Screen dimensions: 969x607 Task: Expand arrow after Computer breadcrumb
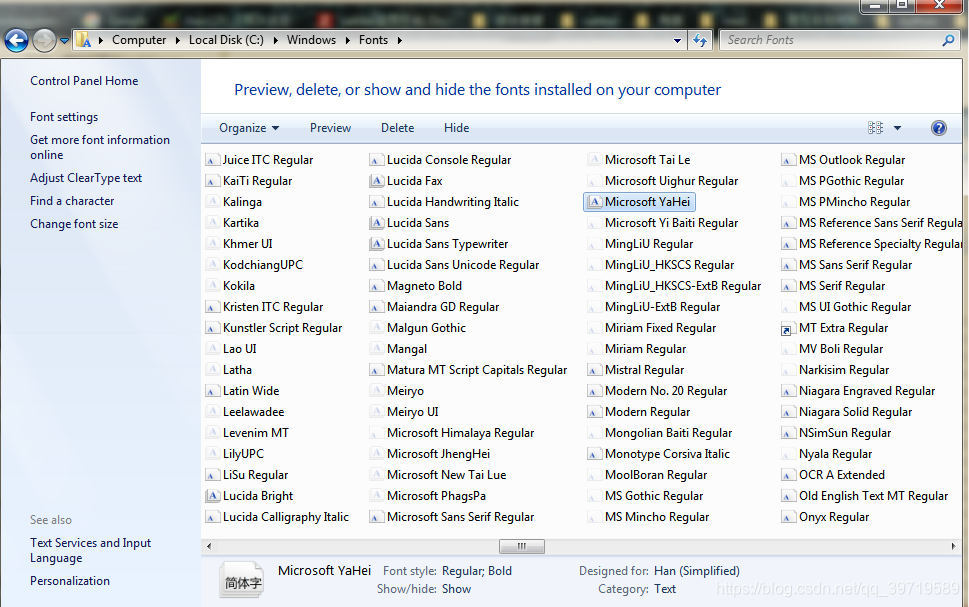point(177,40)
